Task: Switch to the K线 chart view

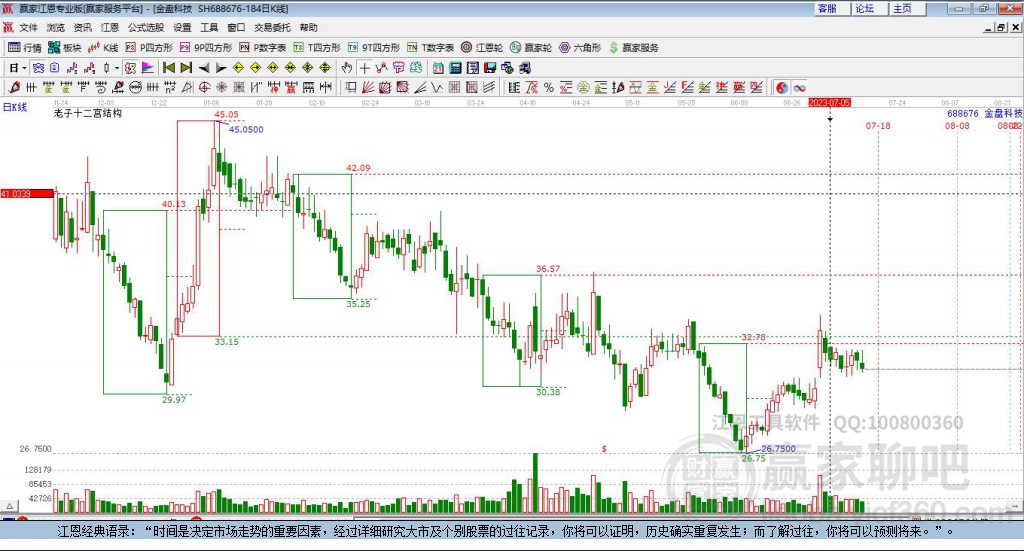Action: point(103,48)
